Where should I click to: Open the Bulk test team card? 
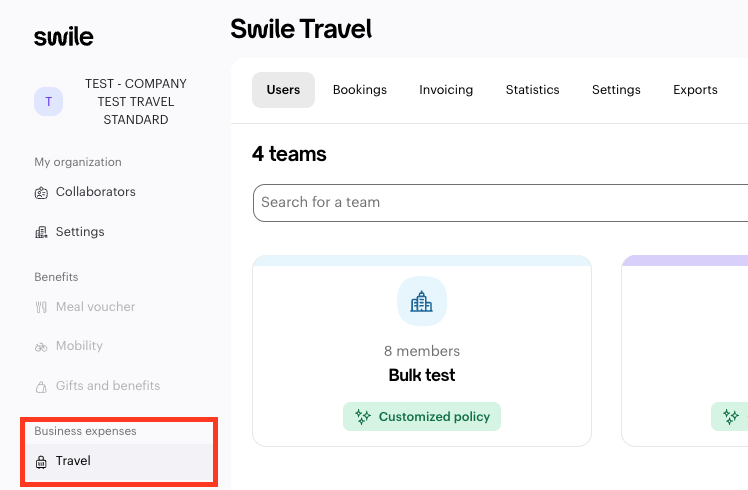(422, 376)
